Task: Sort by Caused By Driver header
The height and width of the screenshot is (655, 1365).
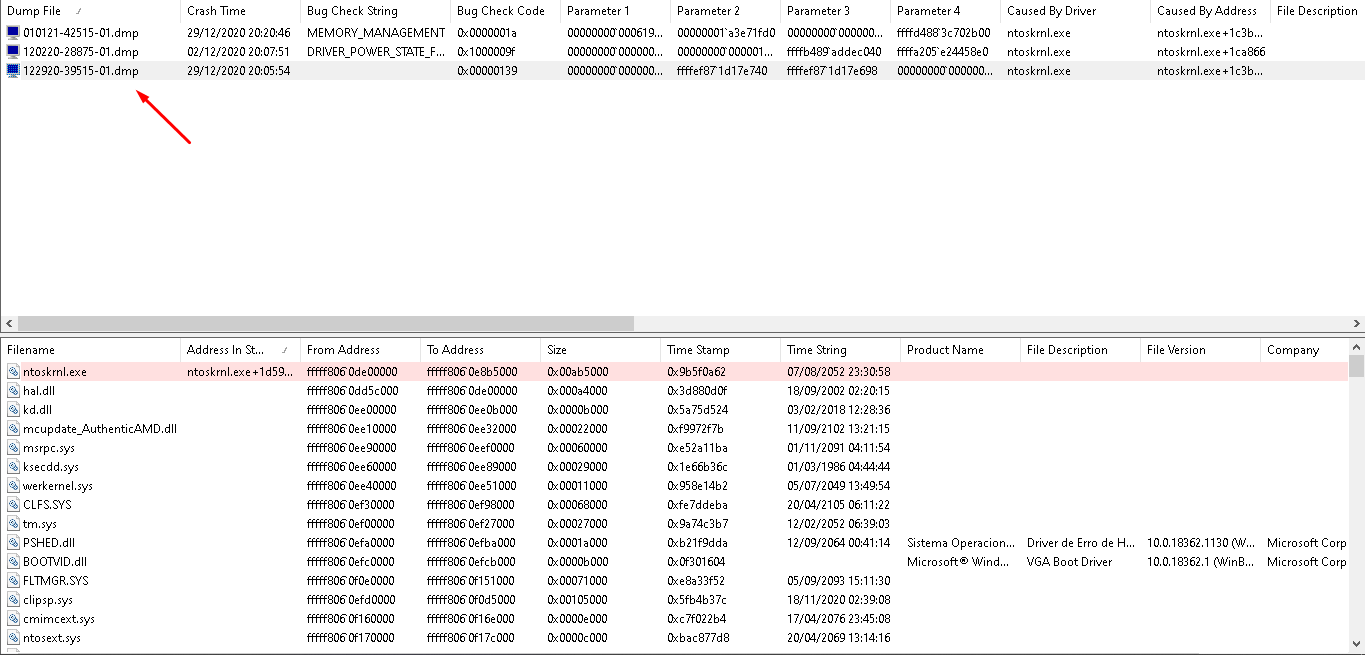Action: click(x=1075, y=11)
